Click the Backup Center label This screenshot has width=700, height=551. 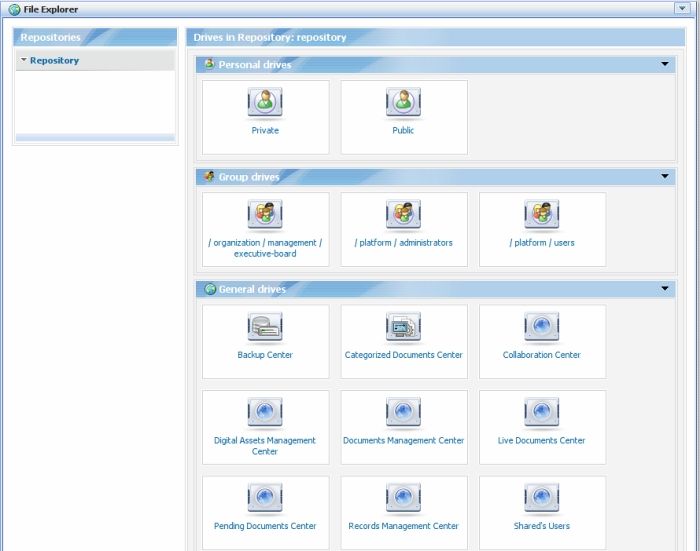(x=265, y=355)
